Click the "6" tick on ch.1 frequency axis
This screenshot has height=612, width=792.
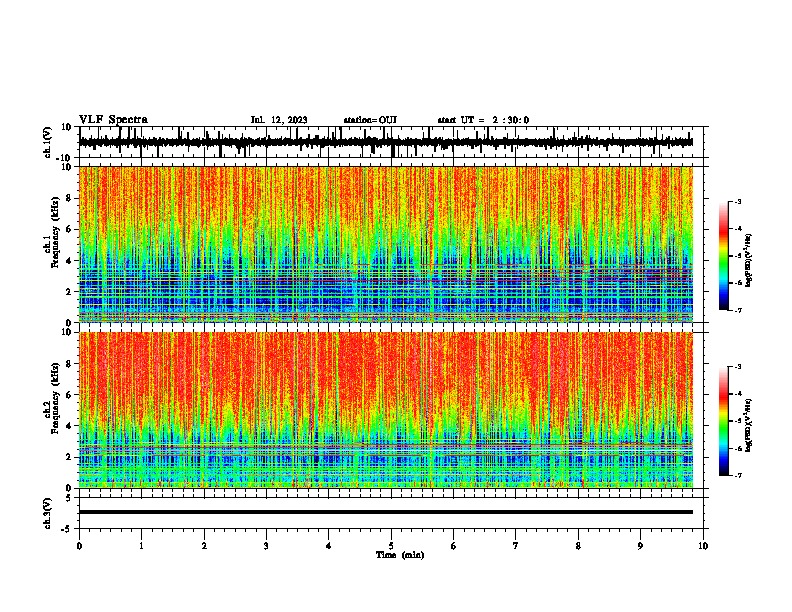point(70,229)
